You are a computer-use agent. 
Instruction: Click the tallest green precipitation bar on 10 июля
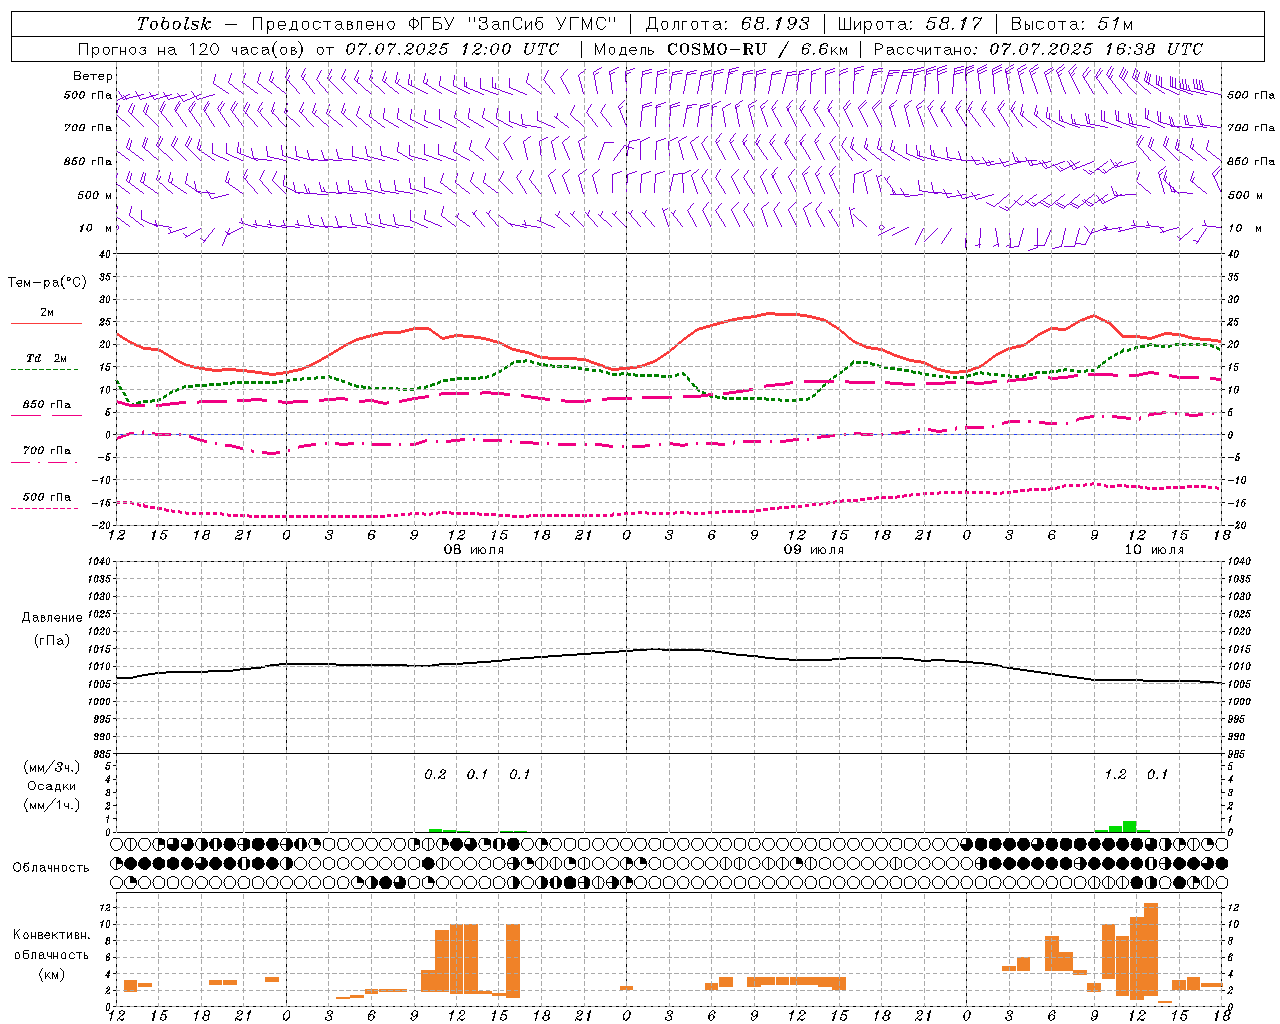pos(1129,826)
